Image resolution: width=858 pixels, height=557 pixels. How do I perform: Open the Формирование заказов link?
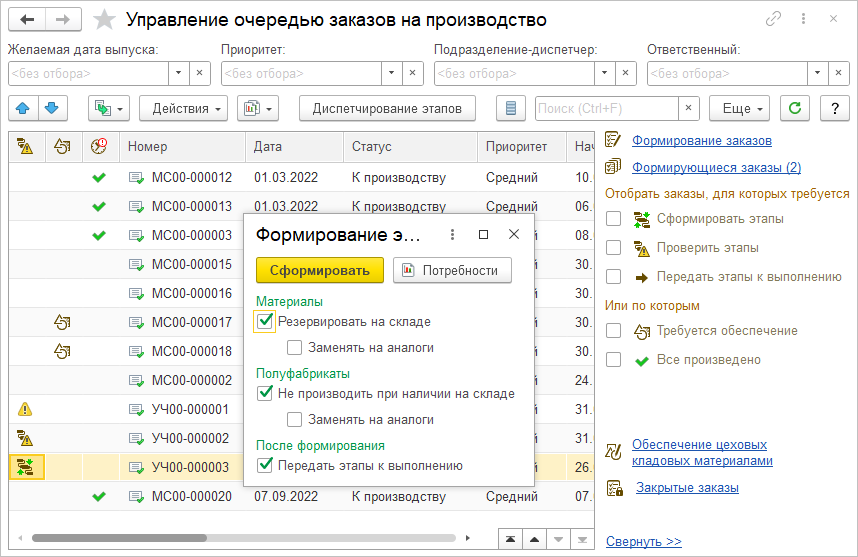pyautogui.click(x=702, y=141)
